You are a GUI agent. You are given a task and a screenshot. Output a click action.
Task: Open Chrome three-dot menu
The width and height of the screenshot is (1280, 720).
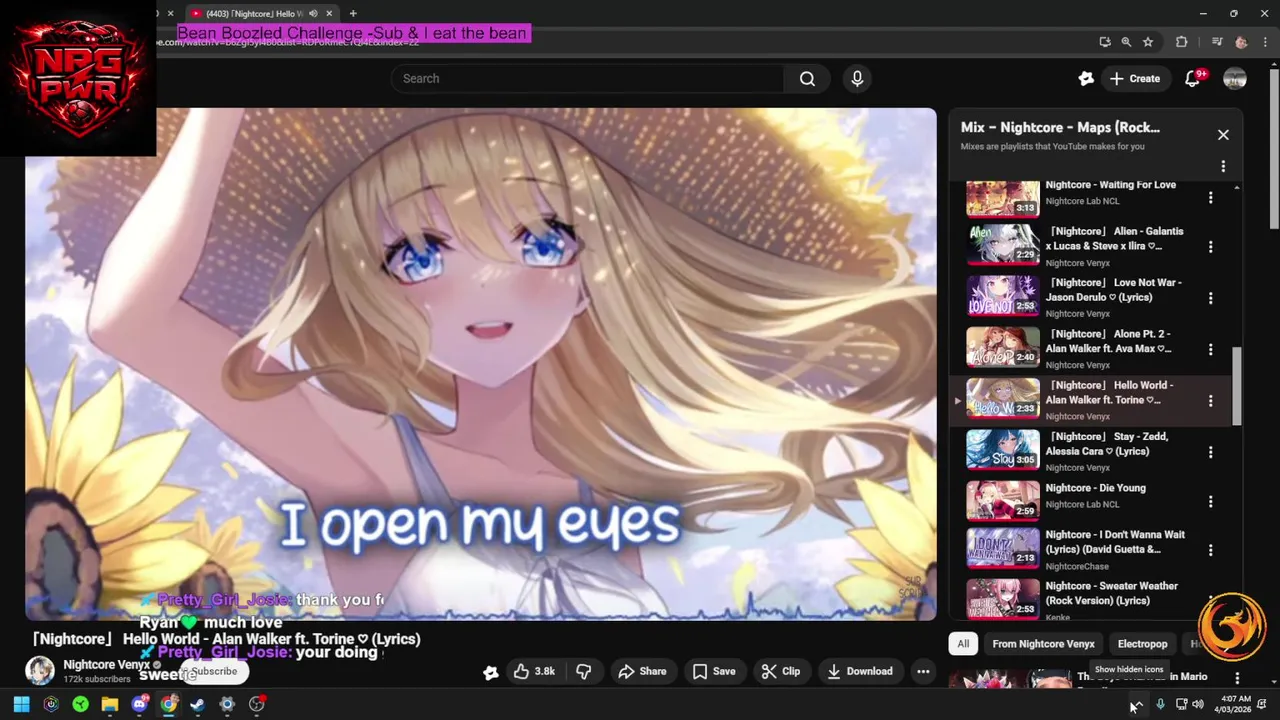1264,42
